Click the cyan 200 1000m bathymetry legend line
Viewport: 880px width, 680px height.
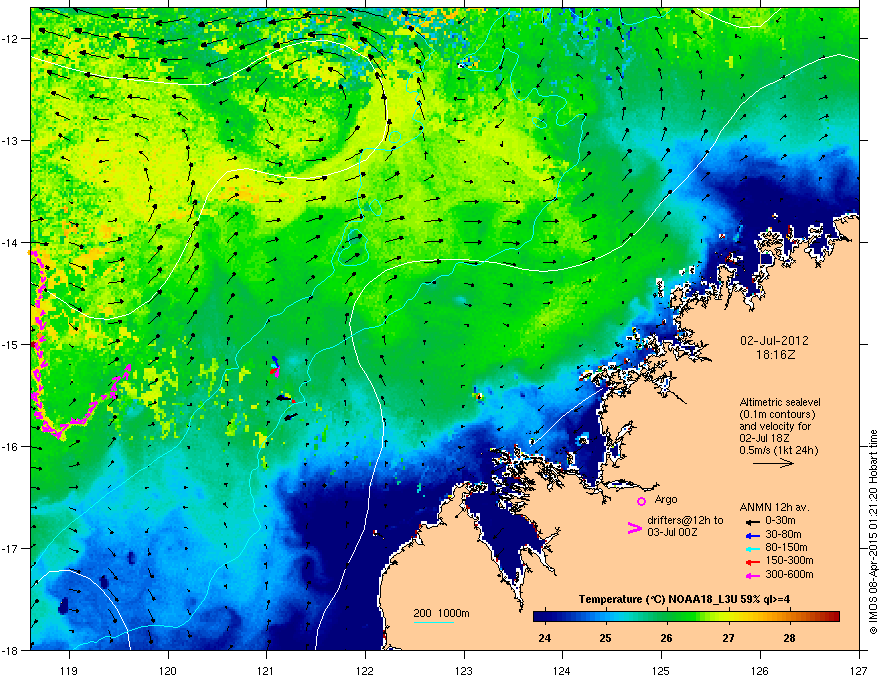pyautogui.click(x=433, y=623)
